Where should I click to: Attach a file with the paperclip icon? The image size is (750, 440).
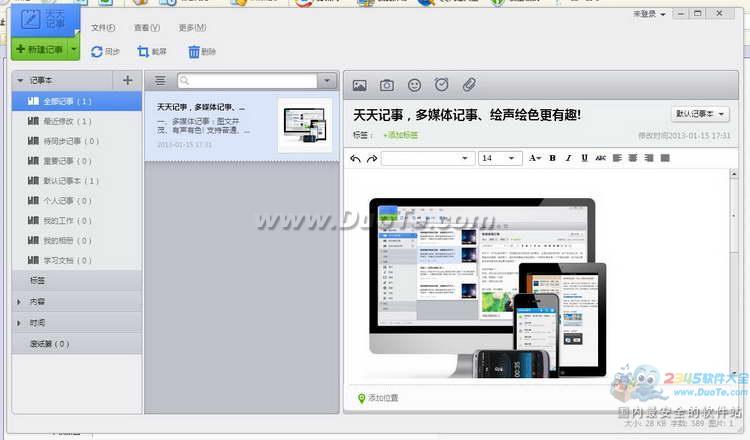pyautogui.click(x=468, y=85)
